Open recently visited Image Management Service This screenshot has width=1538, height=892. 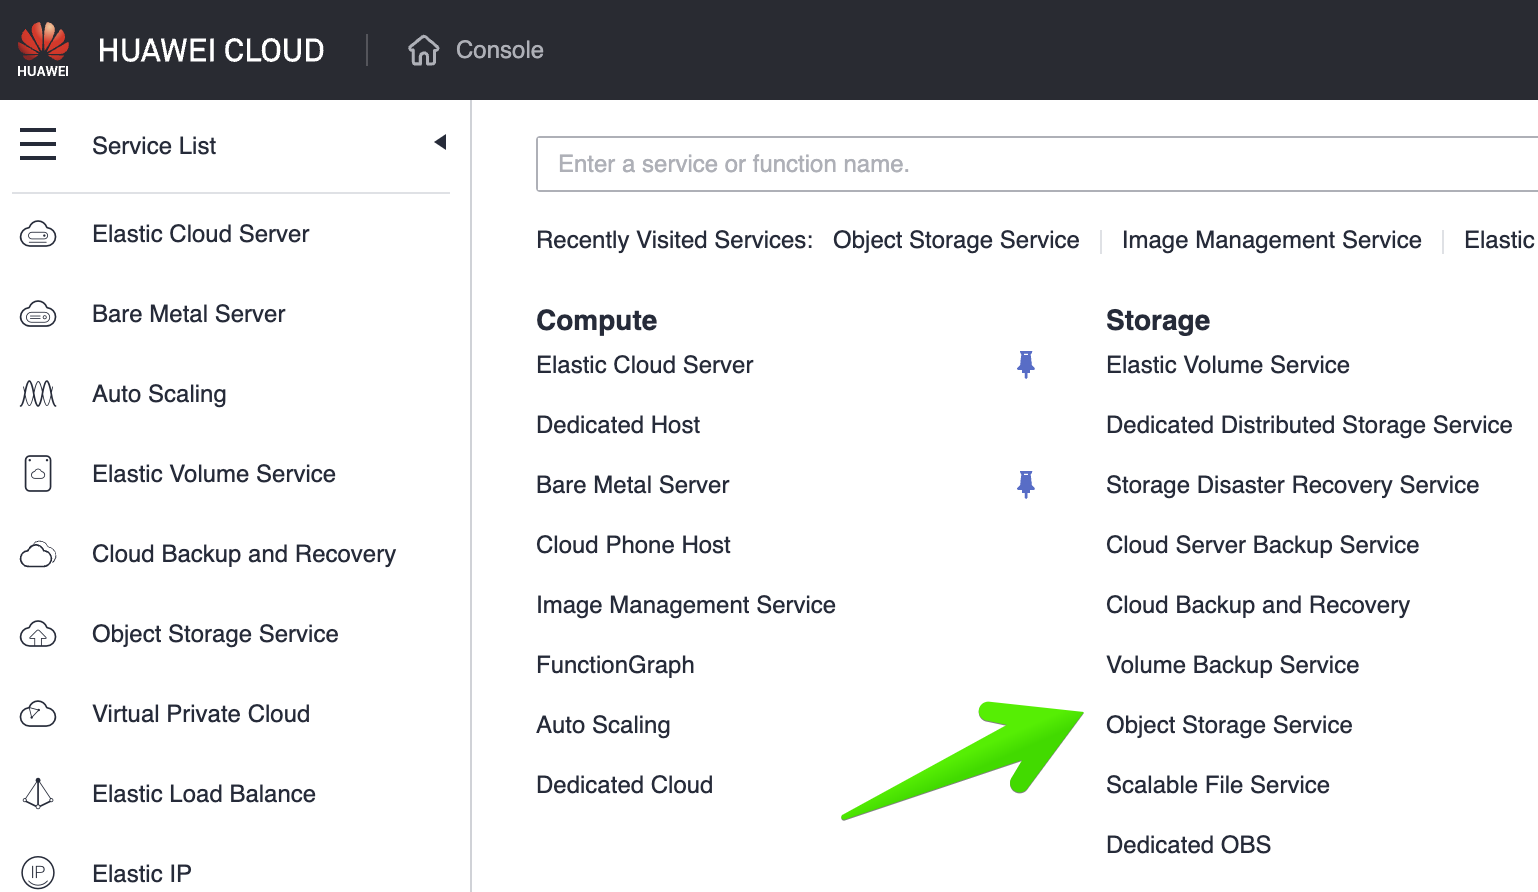[x=1271, y=240]
